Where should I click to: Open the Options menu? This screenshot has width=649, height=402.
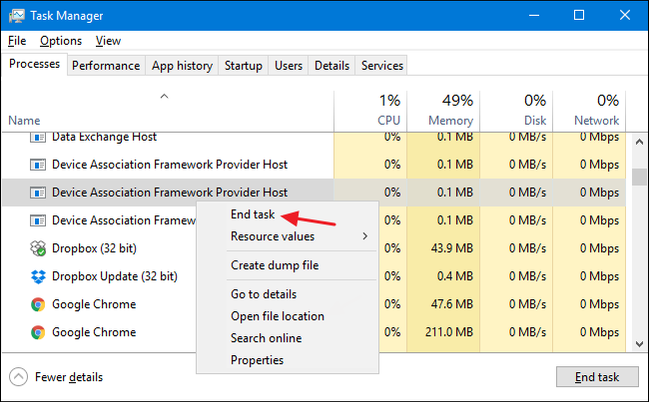[61, 41]
